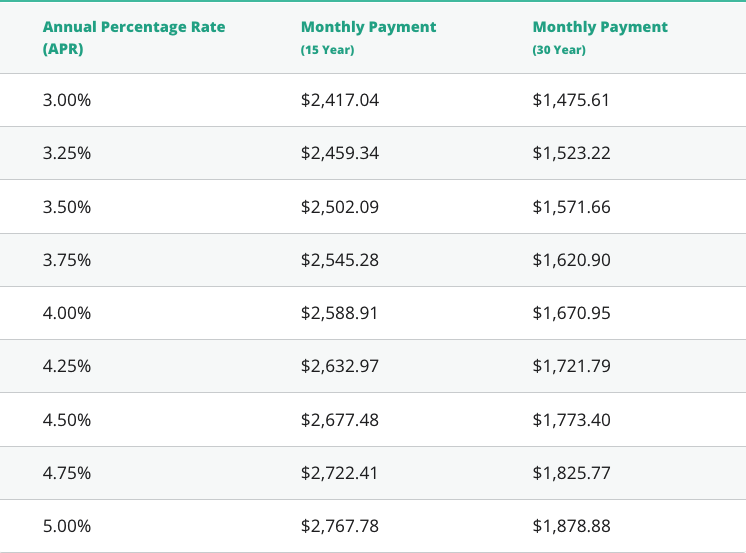Viewport: 746px width, 553px height.
Task: Select the $1,475.61 30-year payment
Action: [571, 100]
